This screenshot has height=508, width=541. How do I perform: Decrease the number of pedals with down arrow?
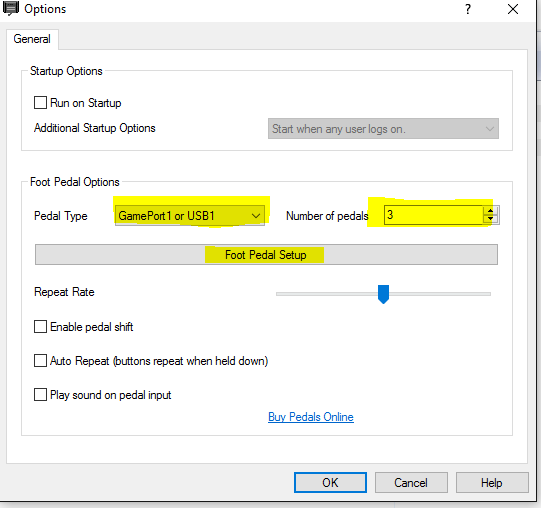click(490, 219)
